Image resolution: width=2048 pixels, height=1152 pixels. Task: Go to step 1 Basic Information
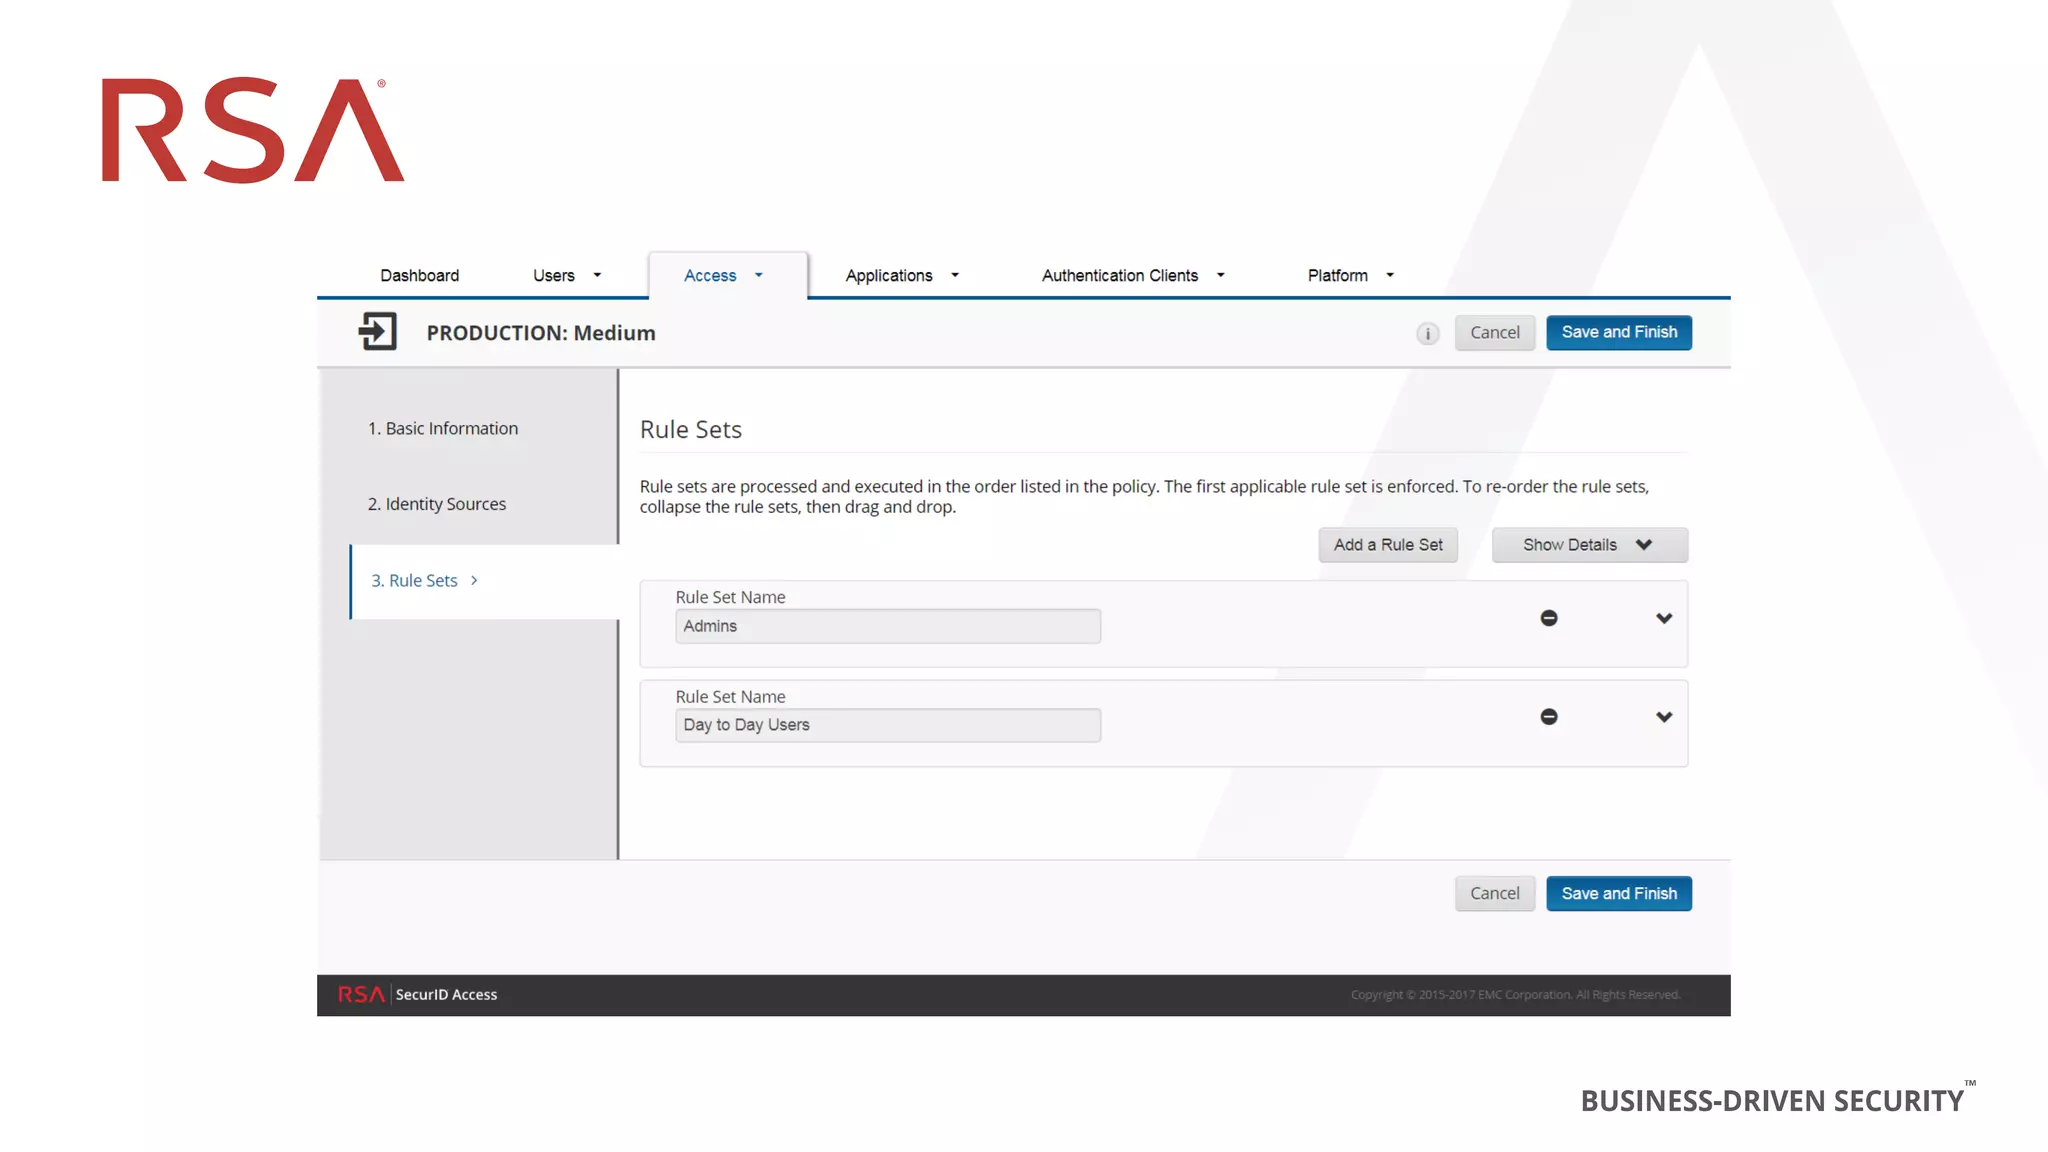click(442, 428)
